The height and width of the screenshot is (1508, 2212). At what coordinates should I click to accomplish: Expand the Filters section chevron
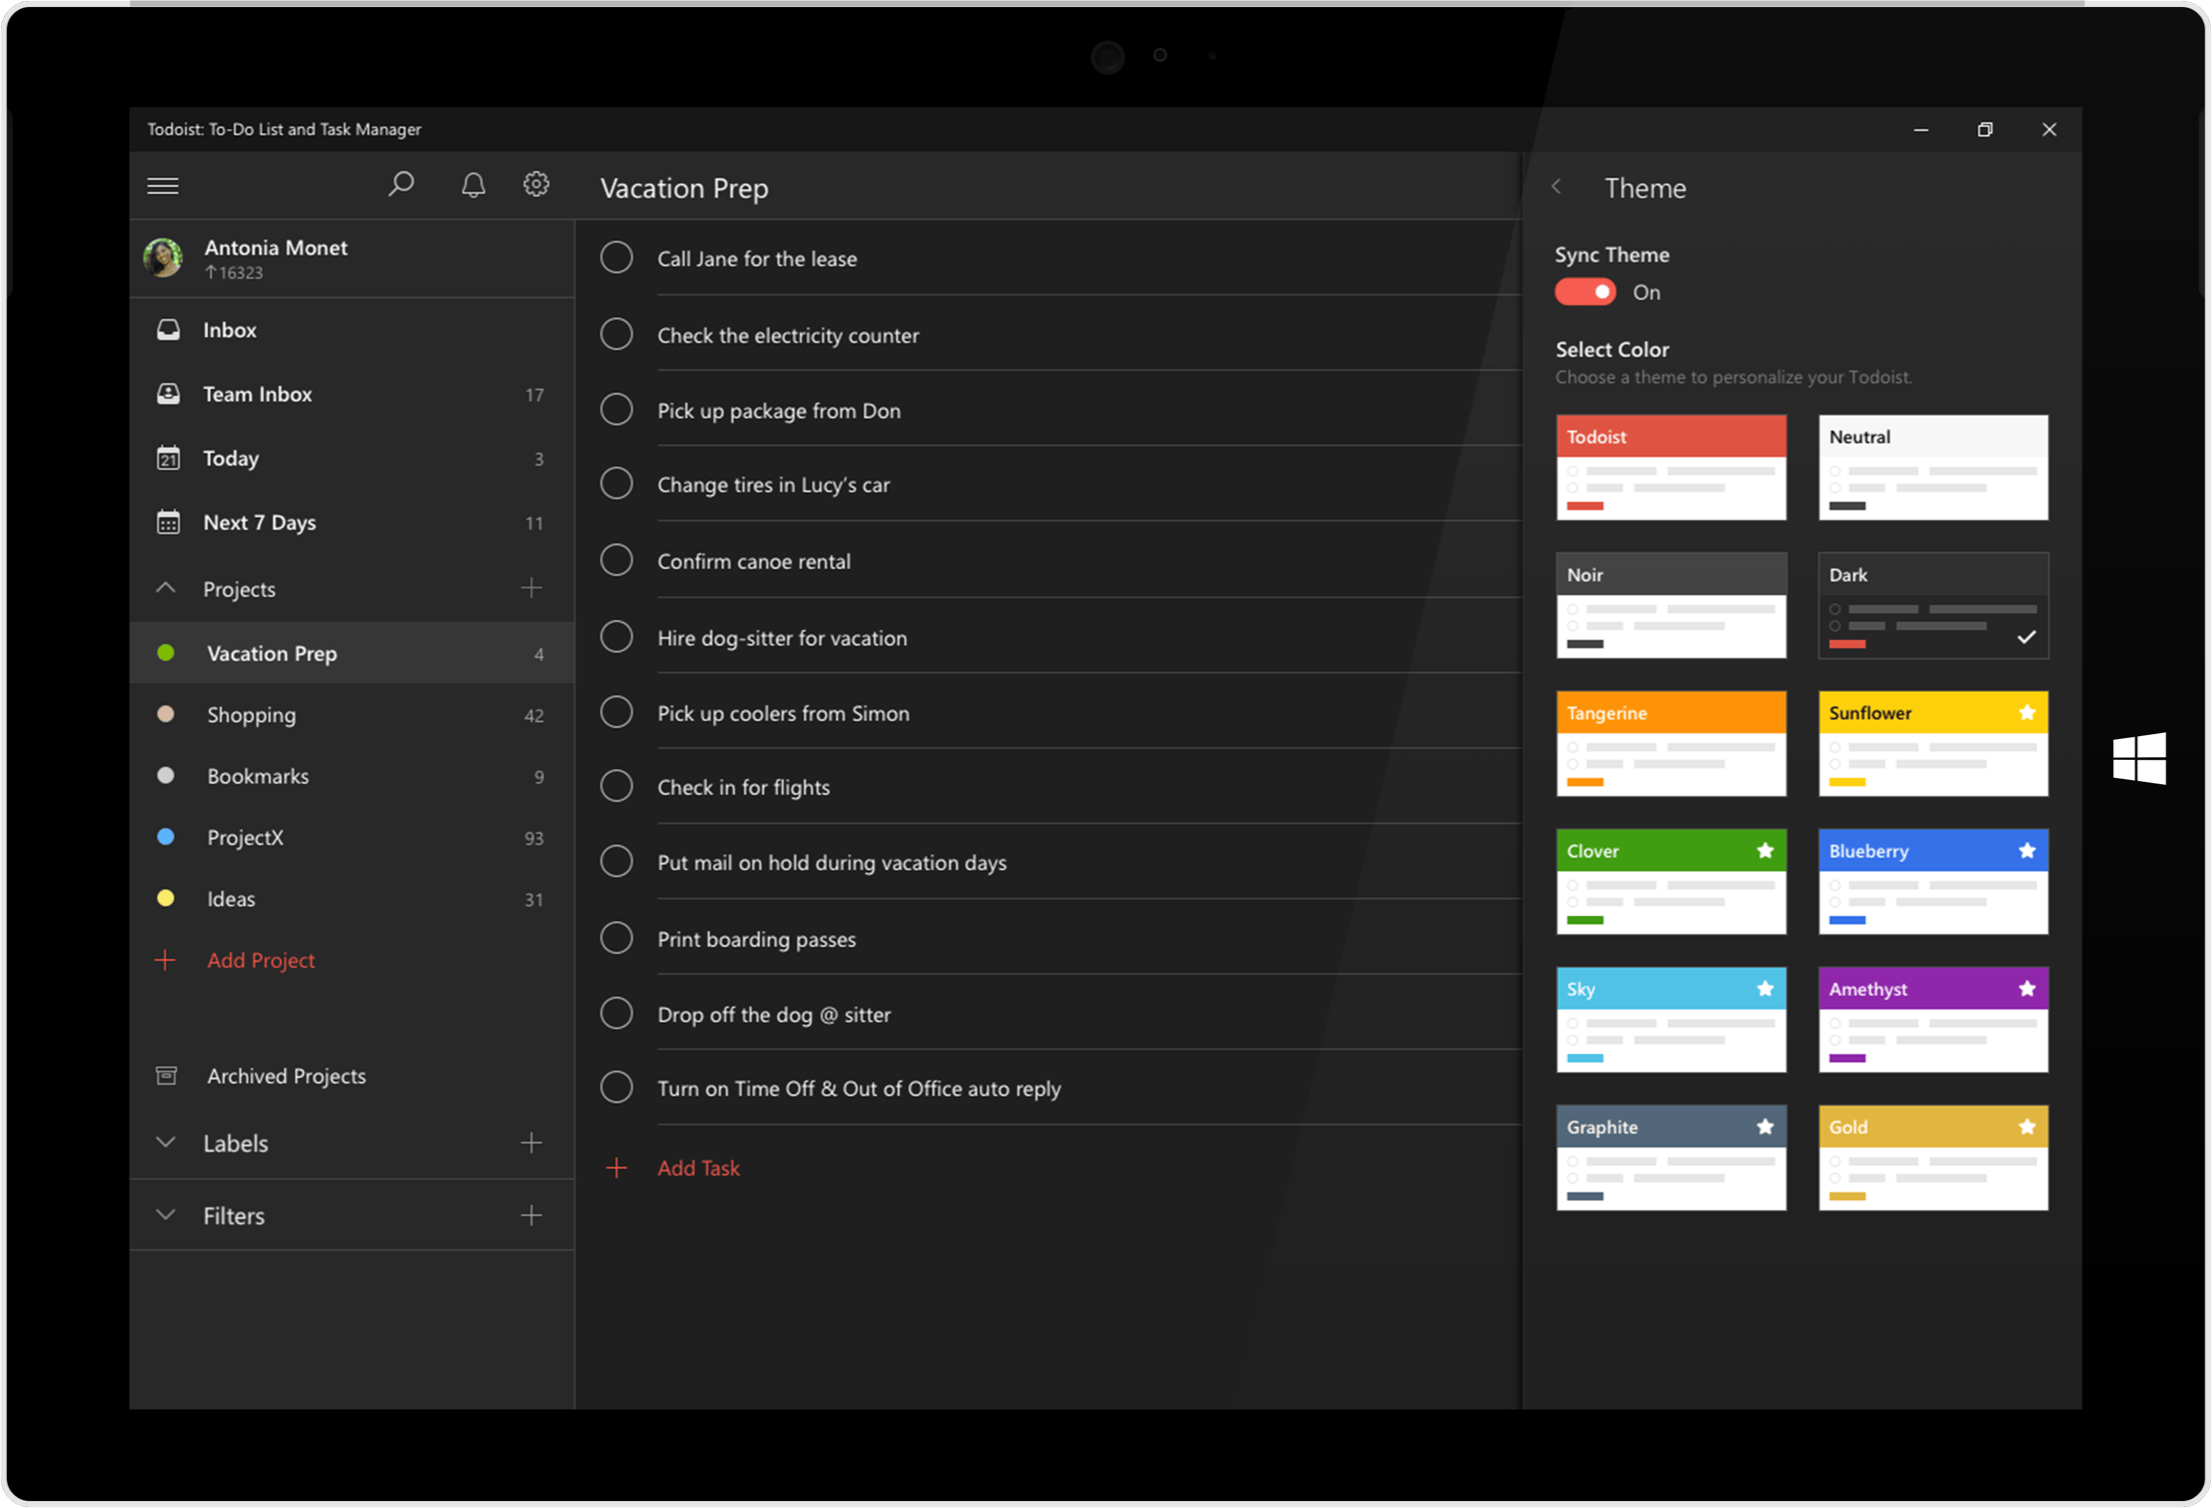pyautogui.click(x=166, y=1215)
